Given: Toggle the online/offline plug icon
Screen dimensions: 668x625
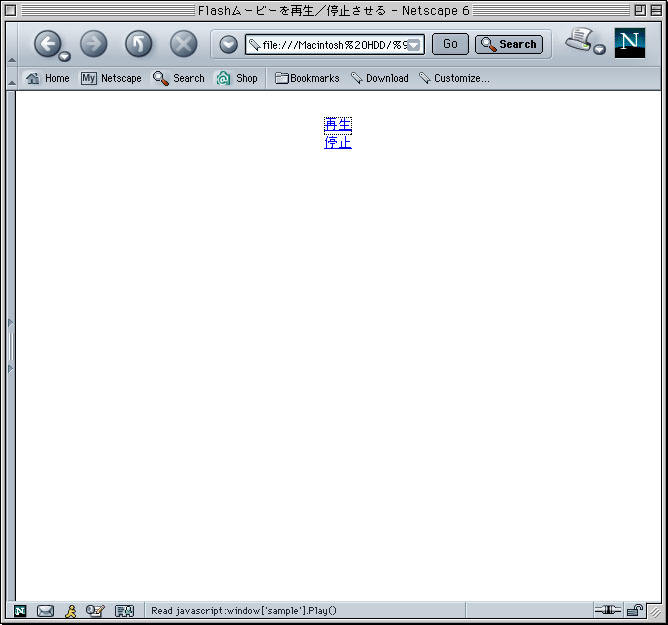Looking at the screenshot, I should point(608,610).
